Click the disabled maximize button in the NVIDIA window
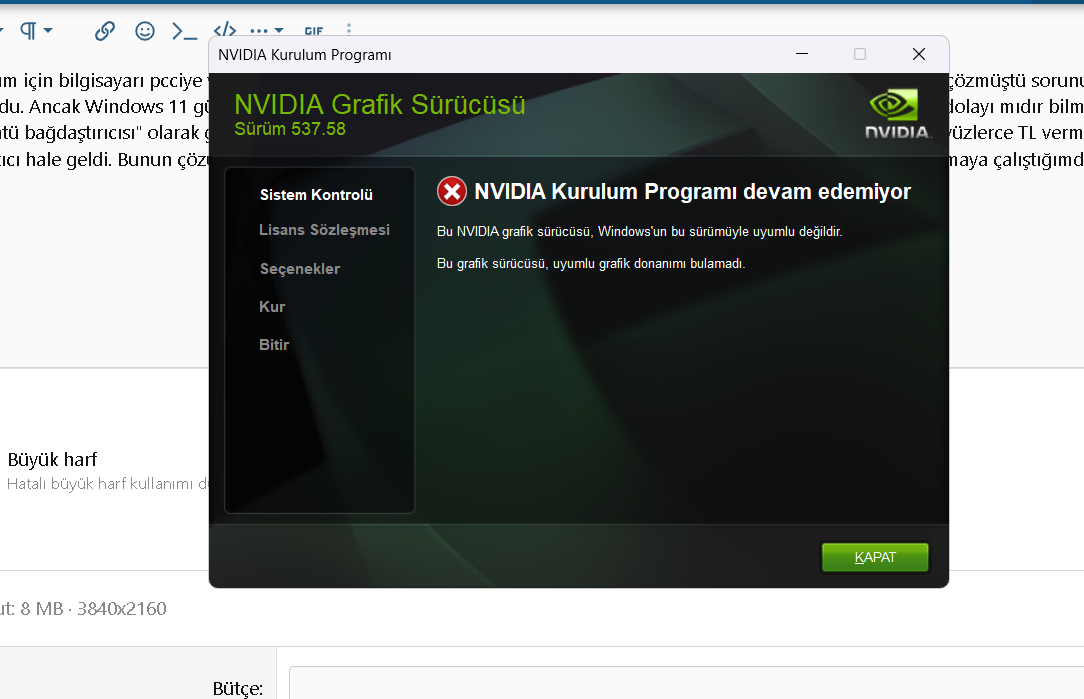The height and width of the screenshot is (699, 1084). (x=860, y=54)
